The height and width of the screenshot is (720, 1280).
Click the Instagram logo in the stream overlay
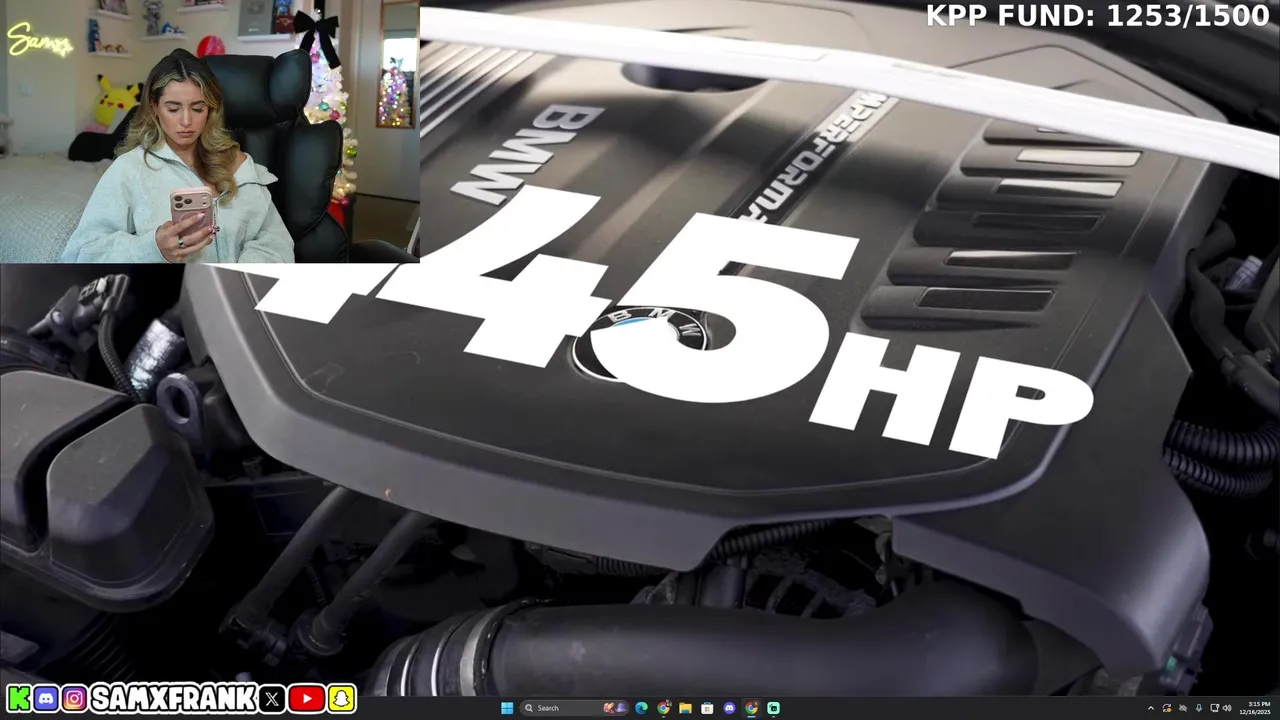pos(74,698)
